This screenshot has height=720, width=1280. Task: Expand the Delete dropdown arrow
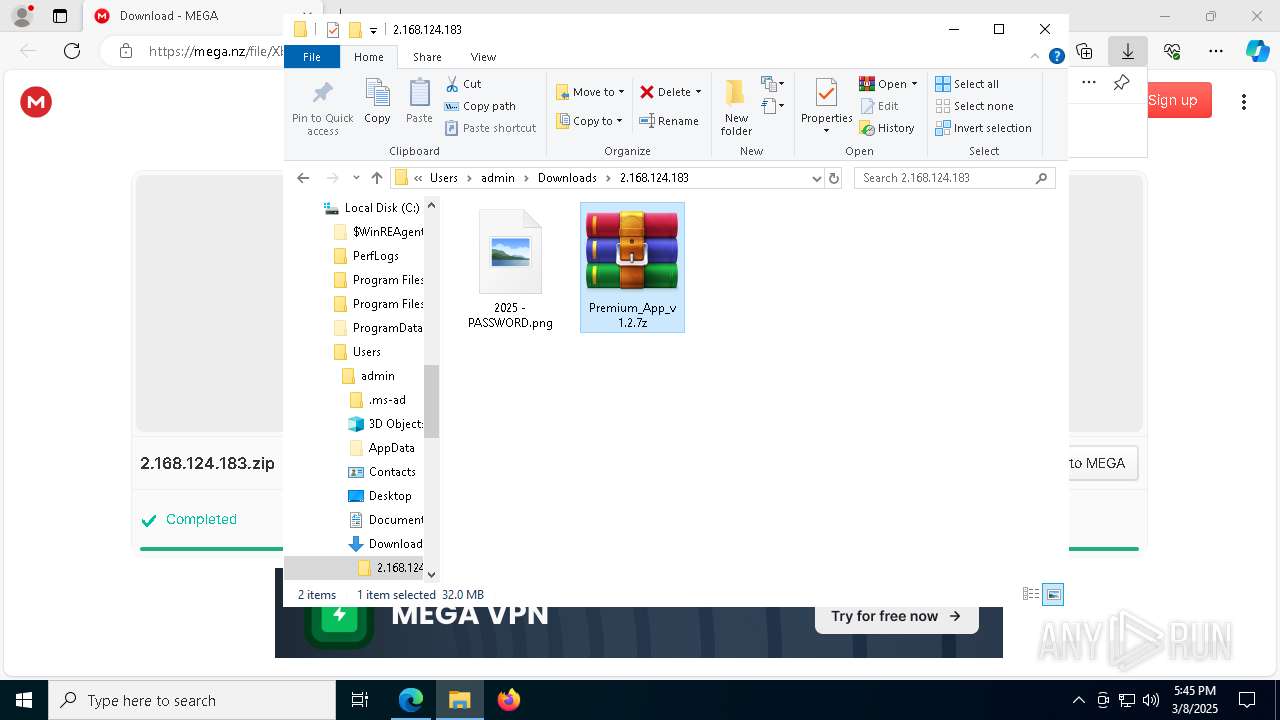coord(698,92)
